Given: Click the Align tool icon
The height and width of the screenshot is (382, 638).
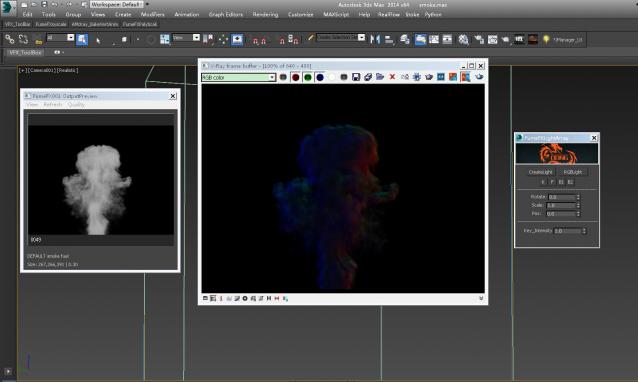Looking at the screenshot, I should tap(389, 39).
